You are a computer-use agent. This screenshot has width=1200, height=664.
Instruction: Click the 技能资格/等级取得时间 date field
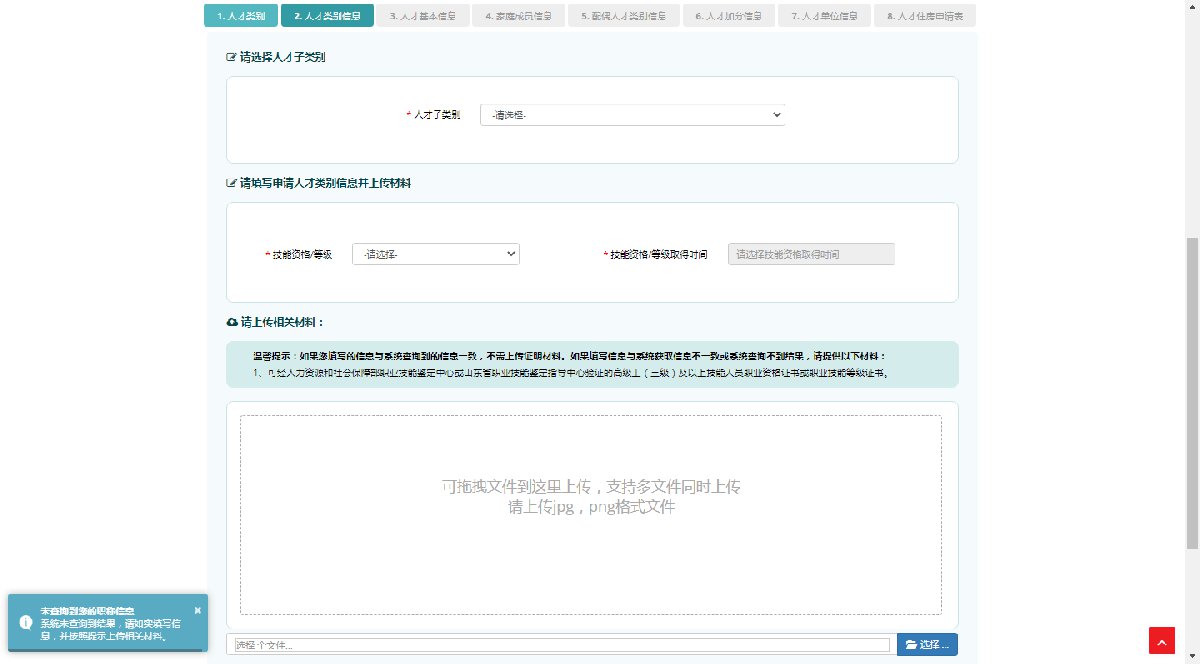(x=812, y=254)
